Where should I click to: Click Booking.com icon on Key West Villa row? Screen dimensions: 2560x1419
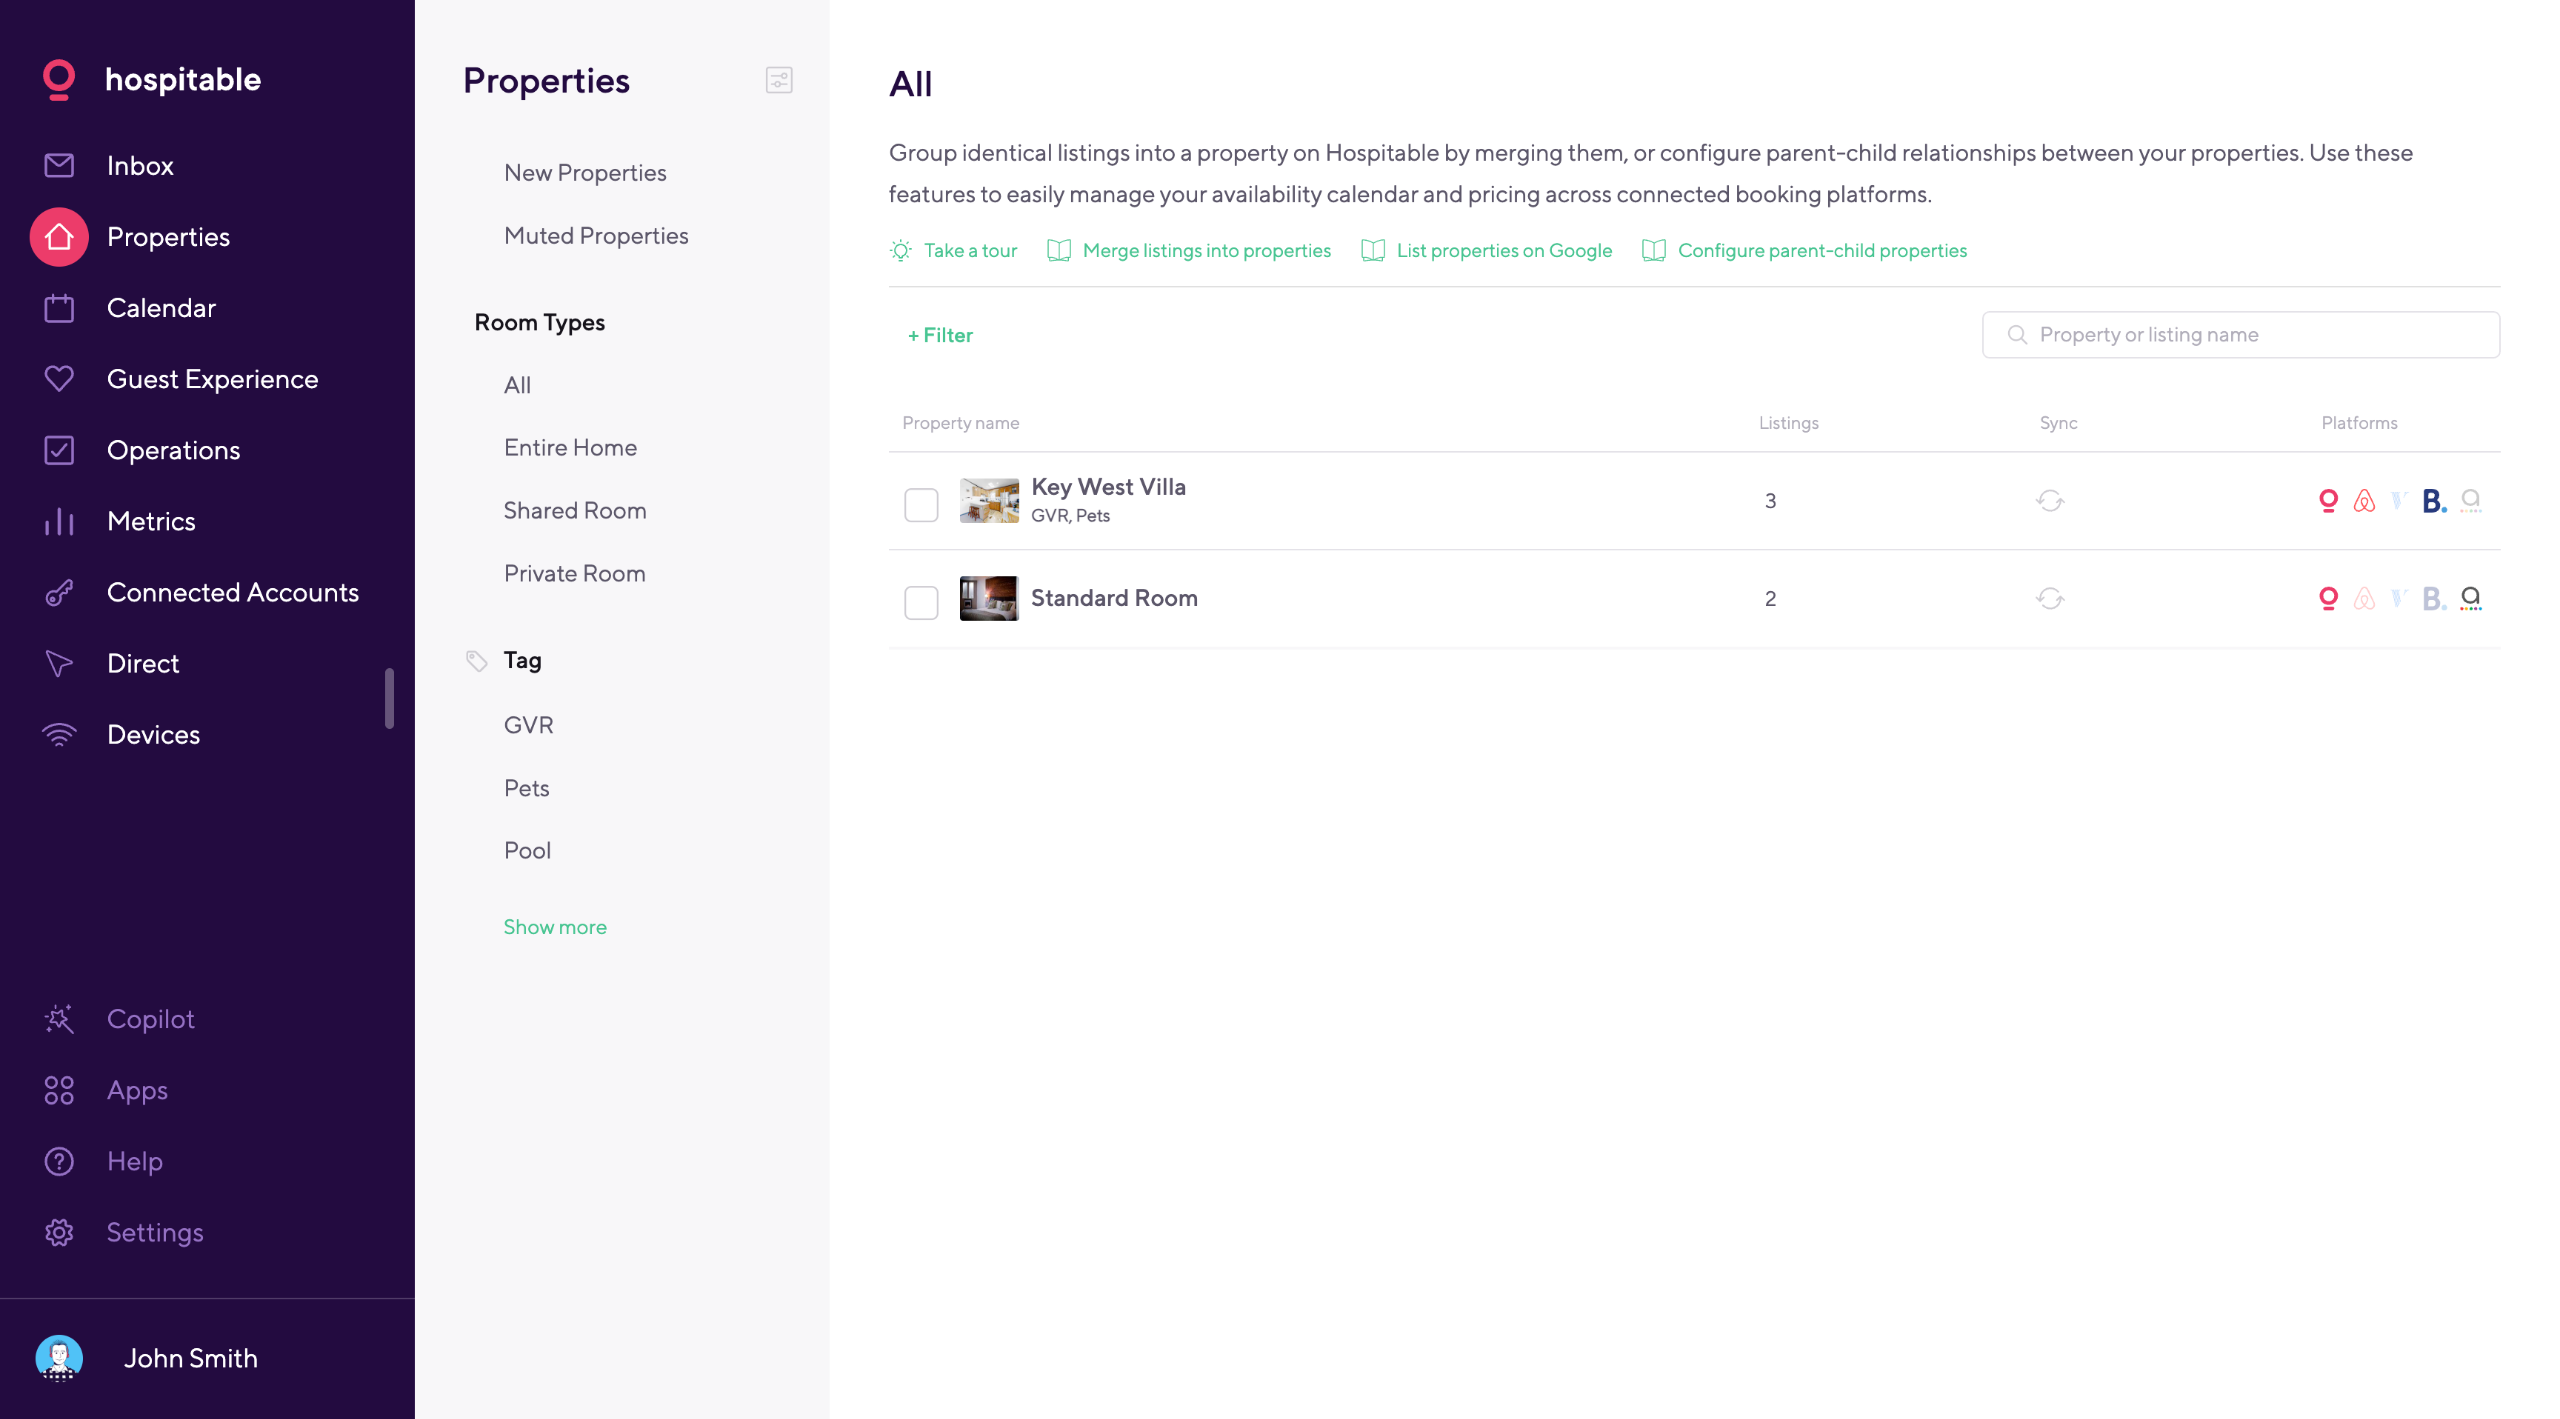2434,501
